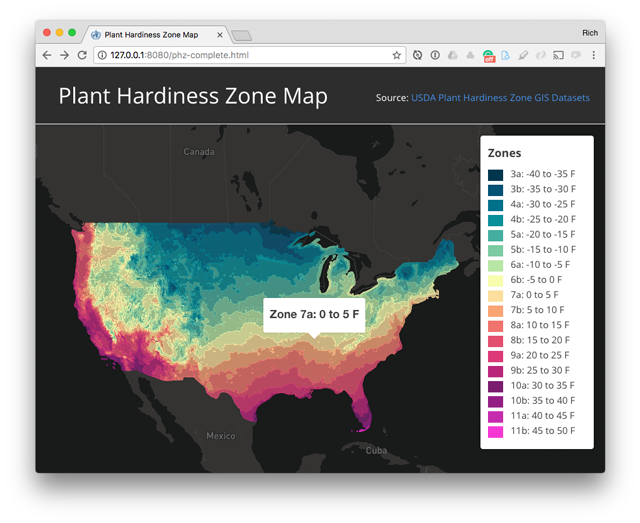
Task: Click the 7a: 0 to 5 F legend swatch
Action: 495,296
